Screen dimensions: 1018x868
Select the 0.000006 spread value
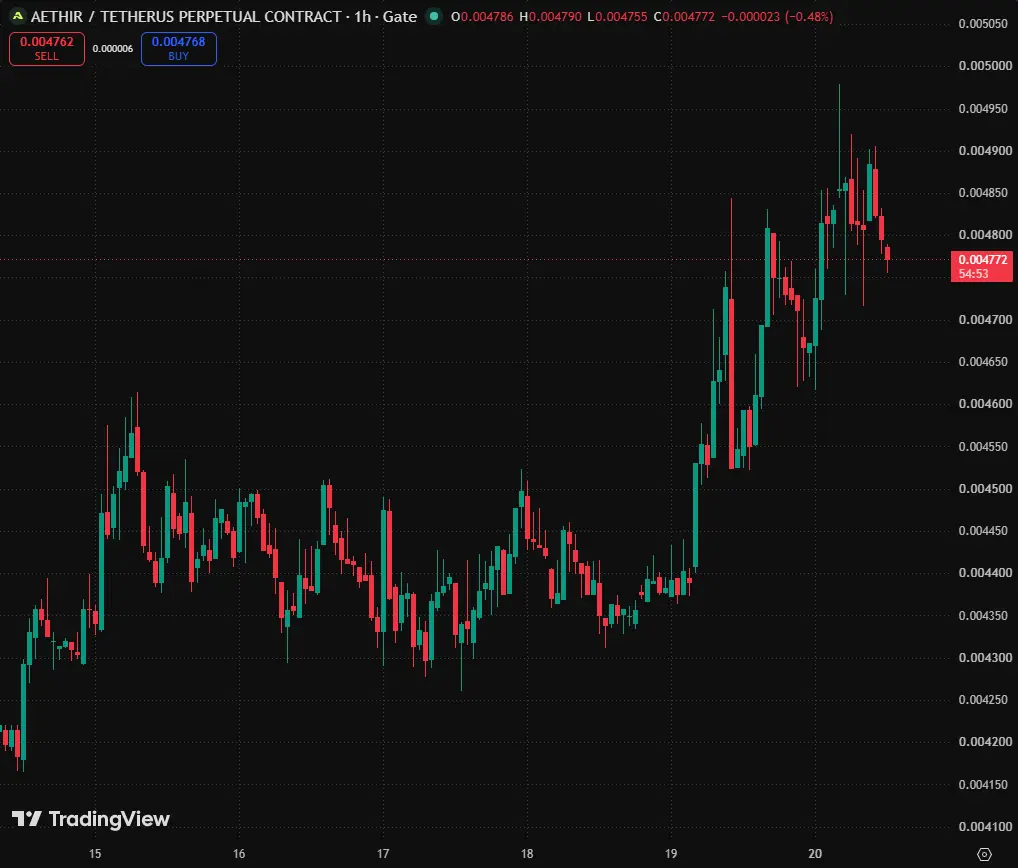[112, 49]
